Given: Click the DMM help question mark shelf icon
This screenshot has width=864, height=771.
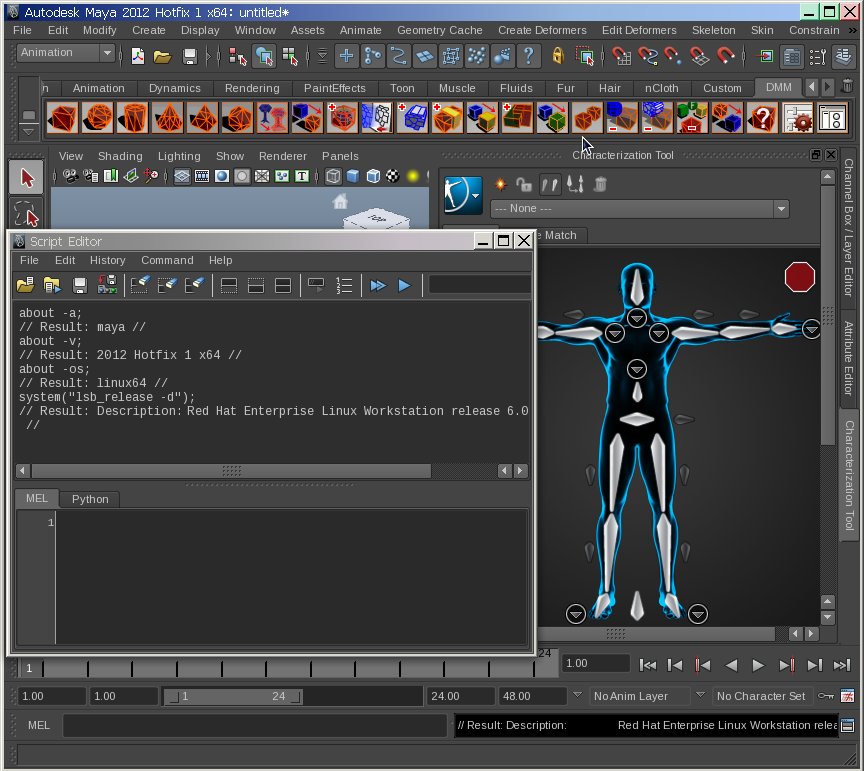Looking at the screenshot, I should coord(763,117).
